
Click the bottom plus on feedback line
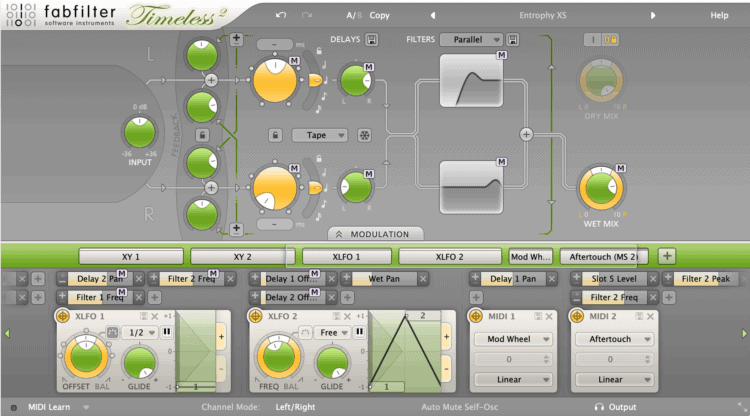(x=236, y=229)
